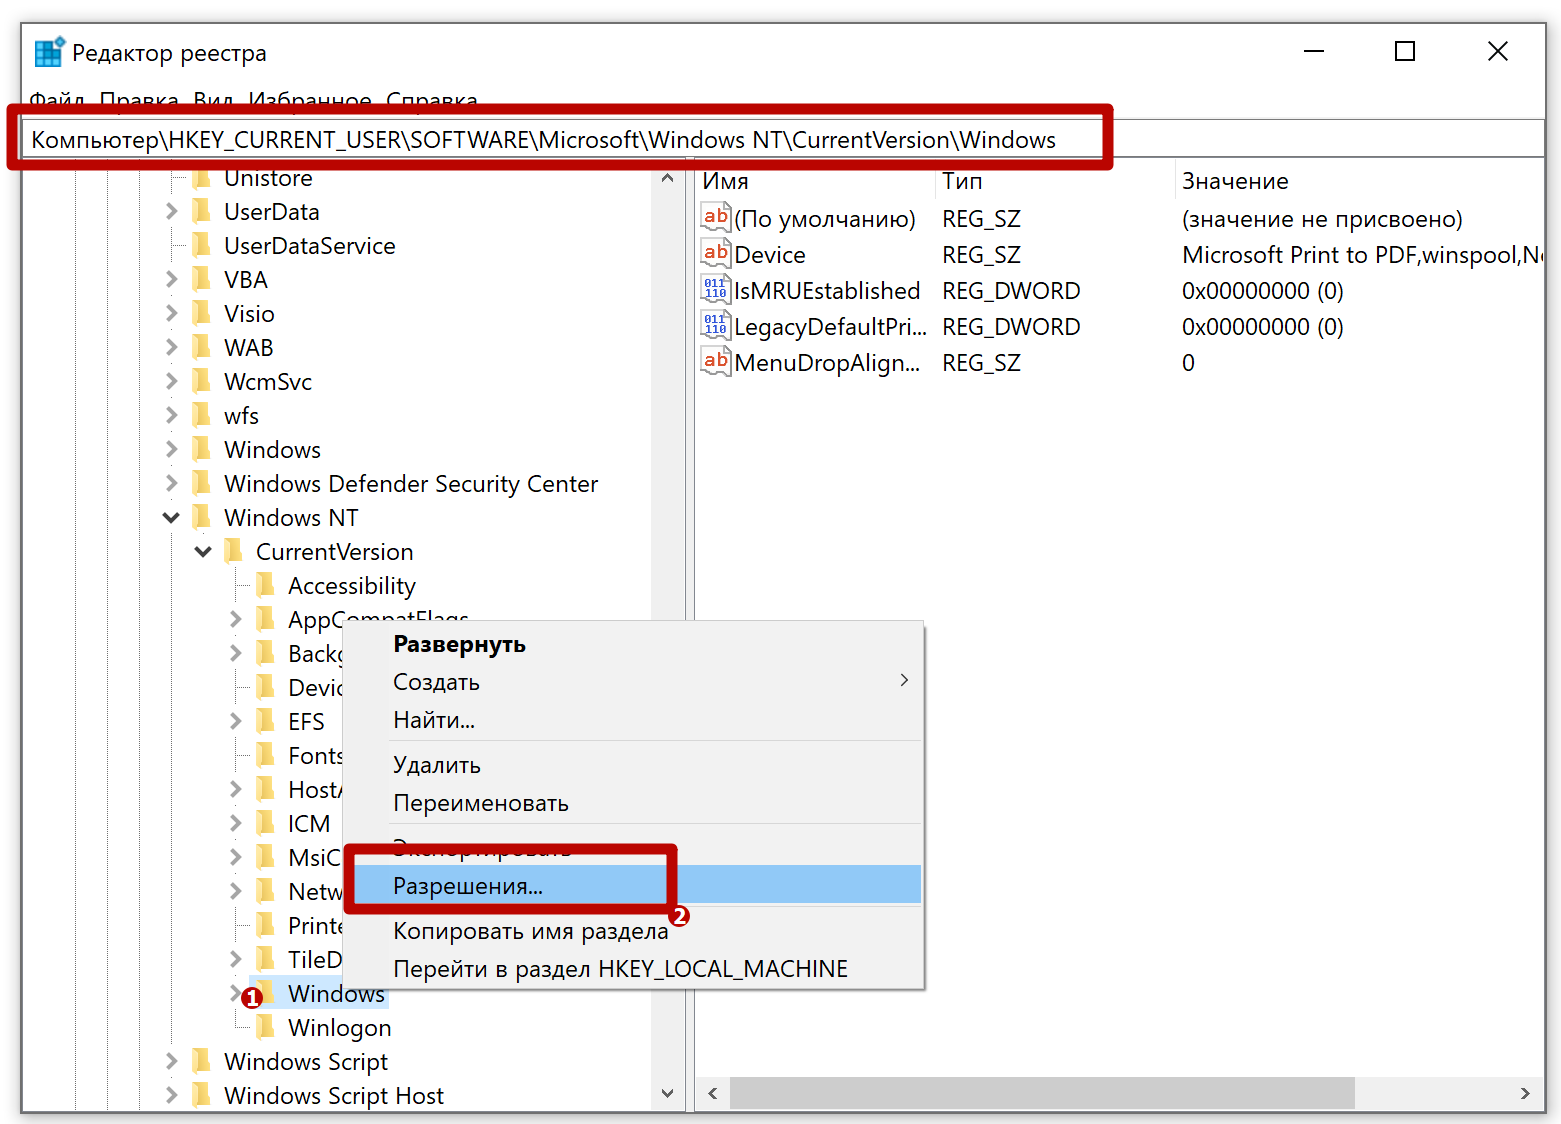The height and width of the screenshot is (1124, 1561).
Task: Expand the Windows Script Host node
Action: point(171,1096)
